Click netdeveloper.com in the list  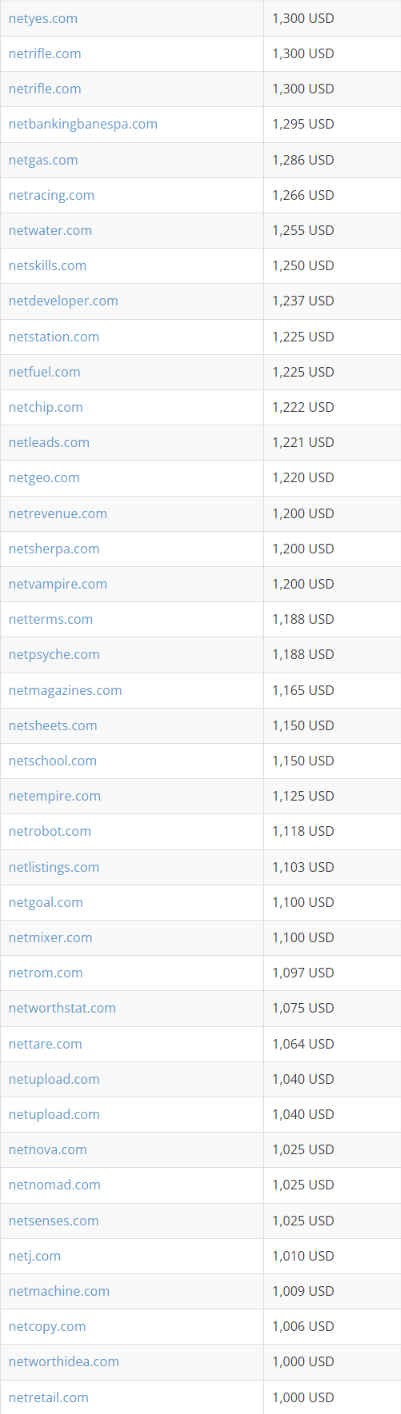63,301
